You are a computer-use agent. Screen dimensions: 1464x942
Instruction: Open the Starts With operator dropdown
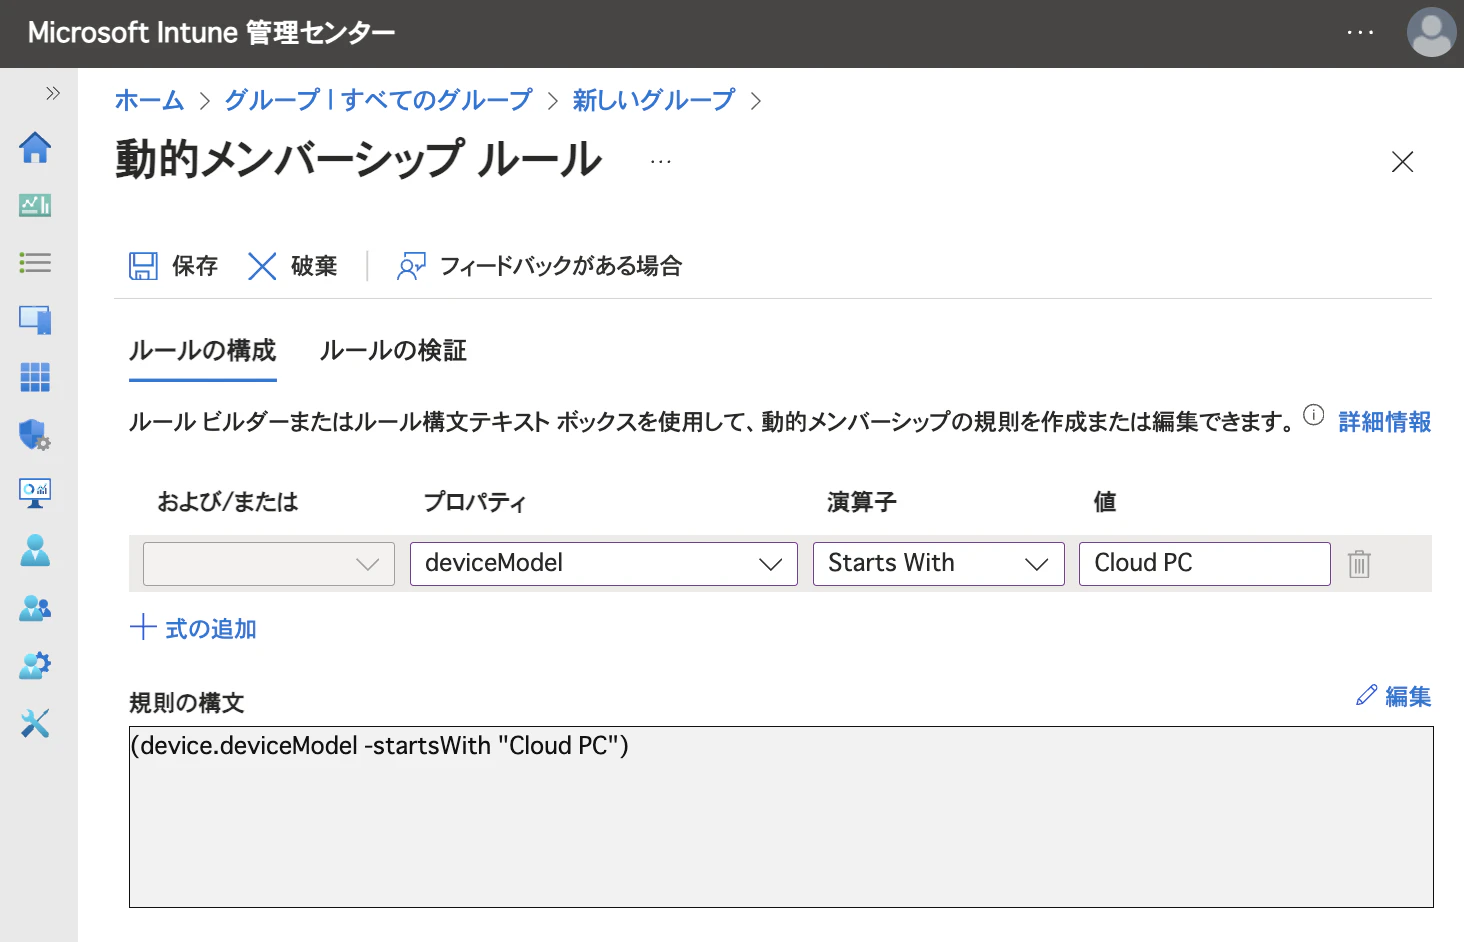[939, 564]
